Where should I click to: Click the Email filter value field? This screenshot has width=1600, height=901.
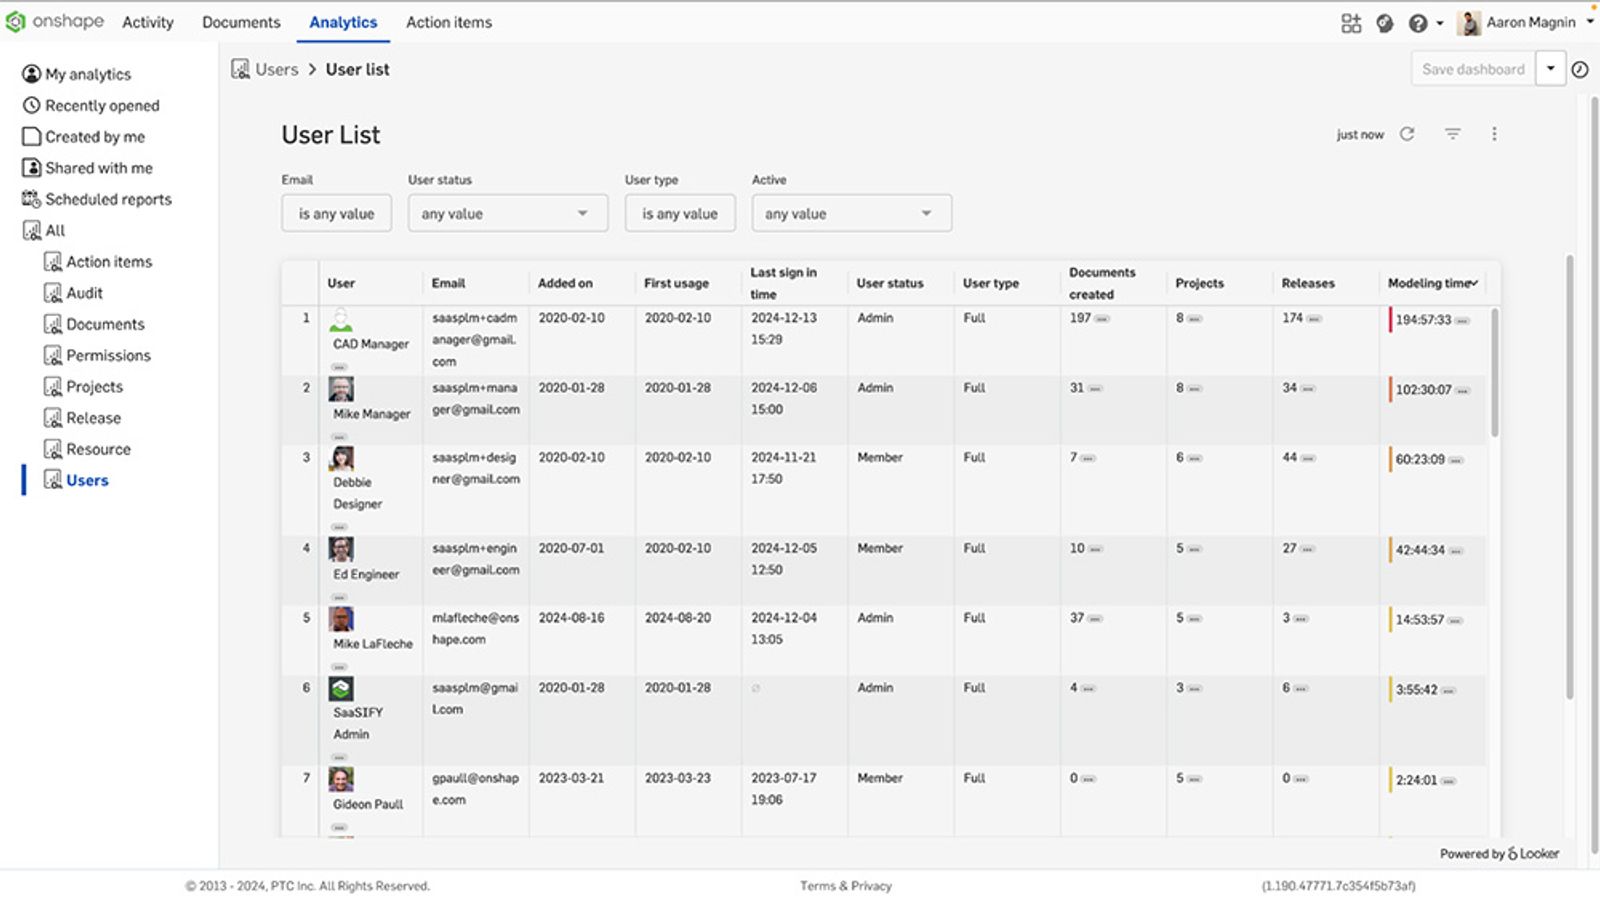[x=336, y=212]
